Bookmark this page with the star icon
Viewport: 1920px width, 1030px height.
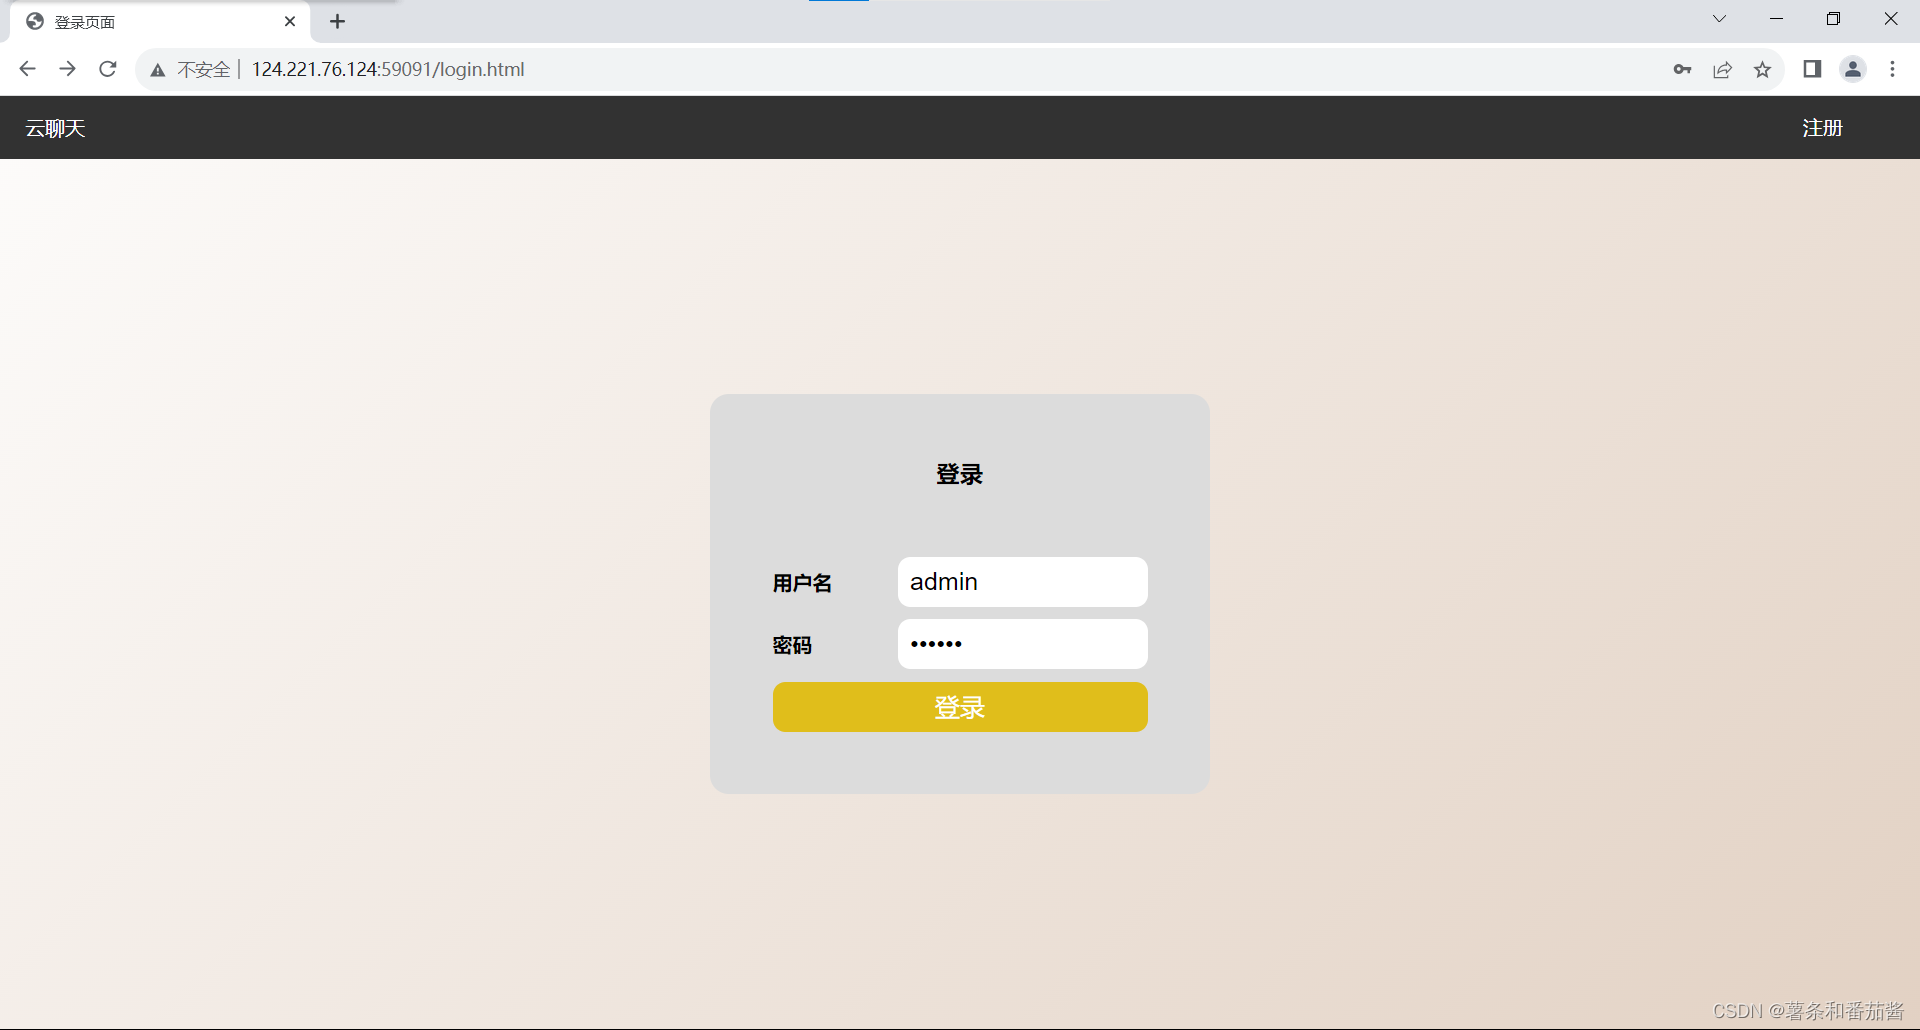pos(1762,69)
